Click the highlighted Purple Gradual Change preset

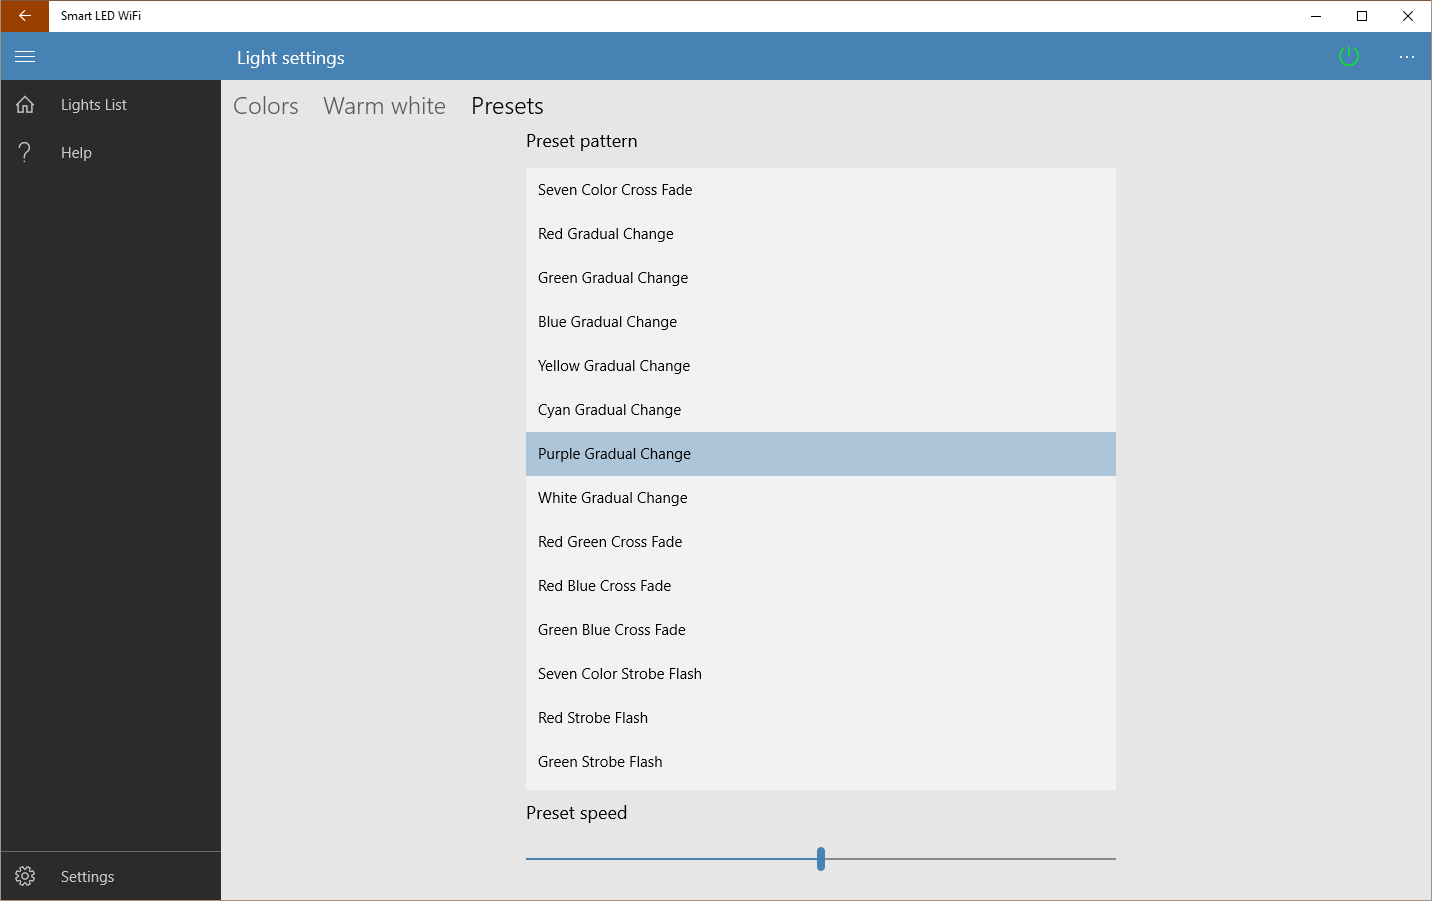[821, 454]
